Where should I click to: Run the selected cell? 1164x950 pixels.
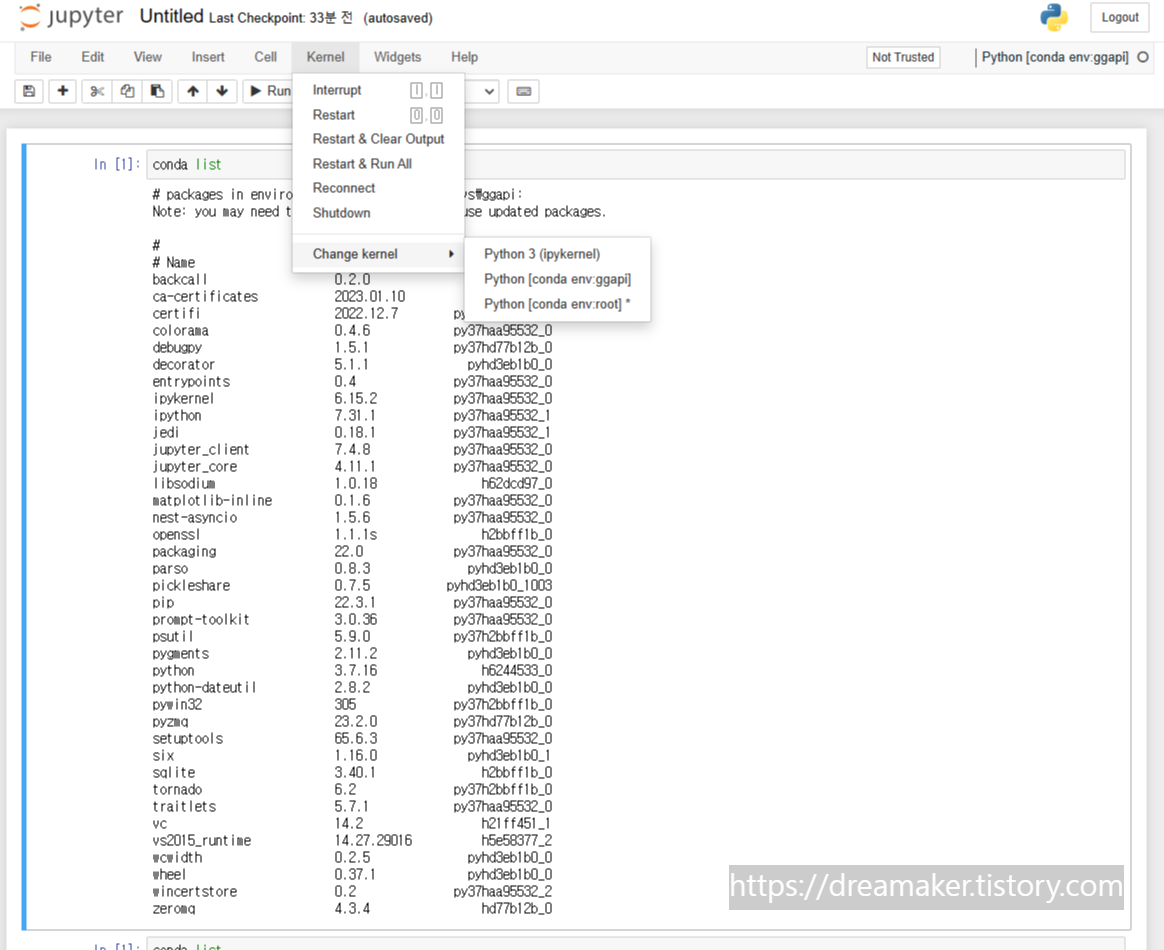[269, 91]
